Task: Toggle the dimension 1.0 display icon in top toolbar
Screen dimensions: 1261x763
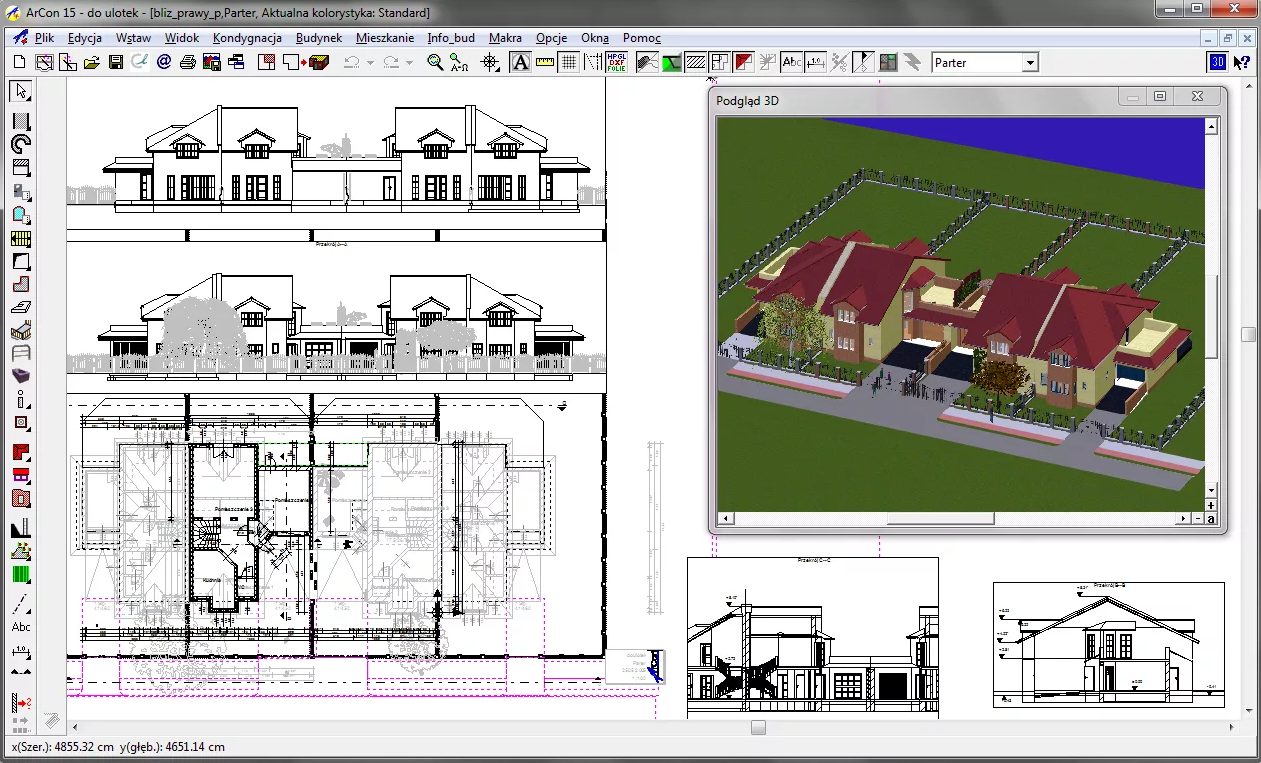Action: coord(816,62)
